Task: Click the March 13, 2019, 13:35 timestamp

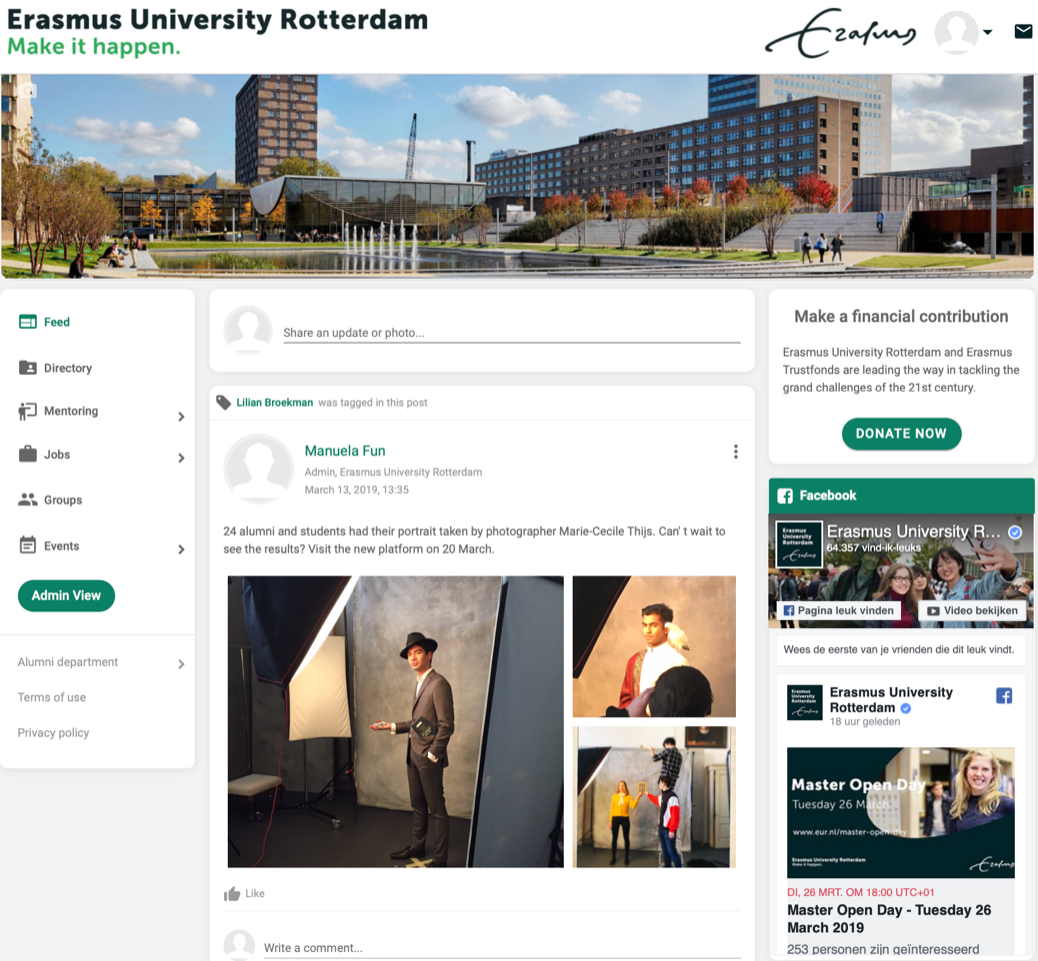Action: 356,490
